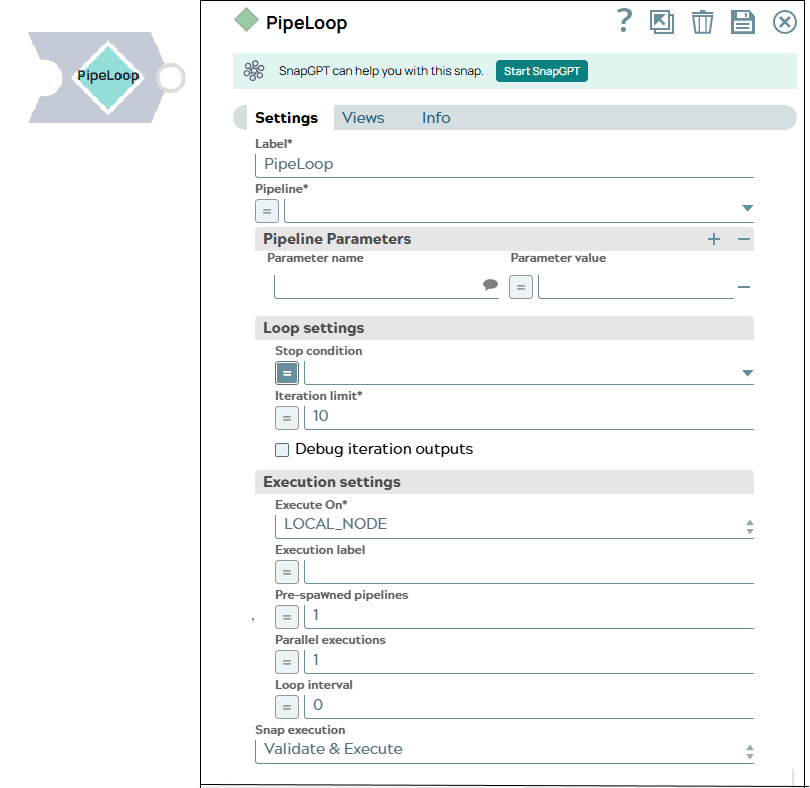Click the trash icon to delete snap

click(x=703, y=22)
